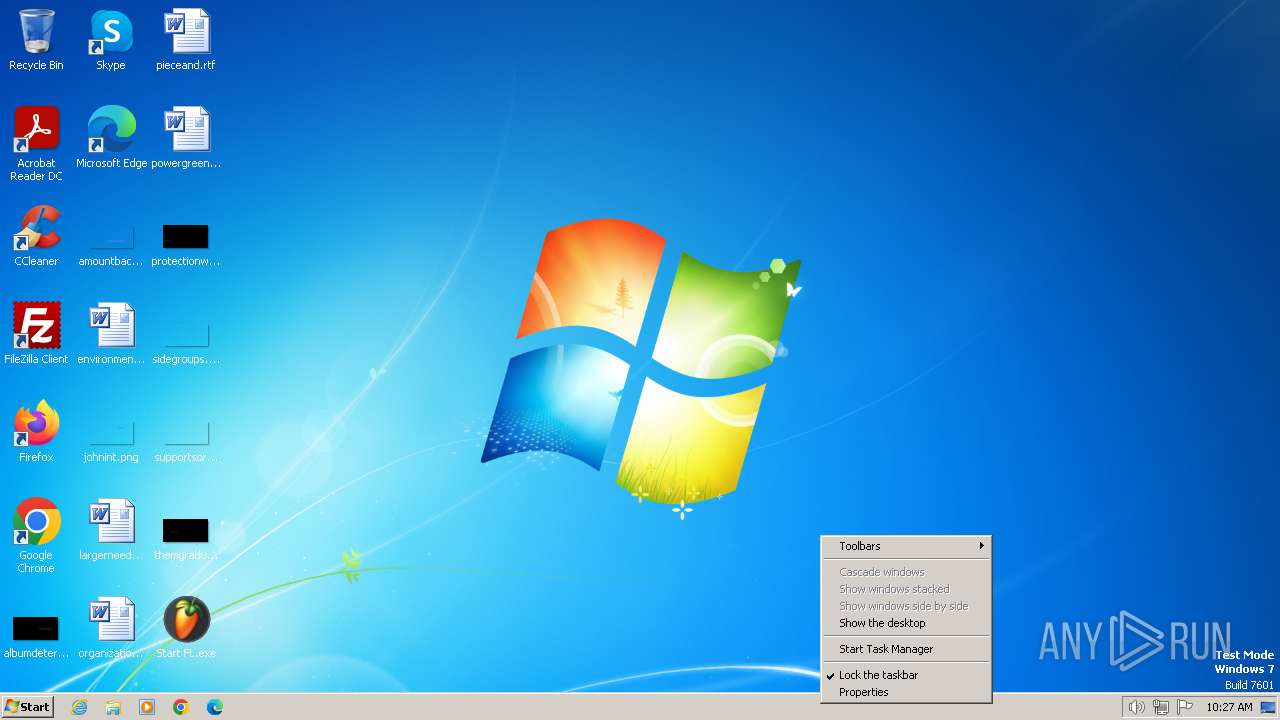Launch Chrome from the taskbar
The height and width of the screenshot is (720, 1280).
[181, 707]
